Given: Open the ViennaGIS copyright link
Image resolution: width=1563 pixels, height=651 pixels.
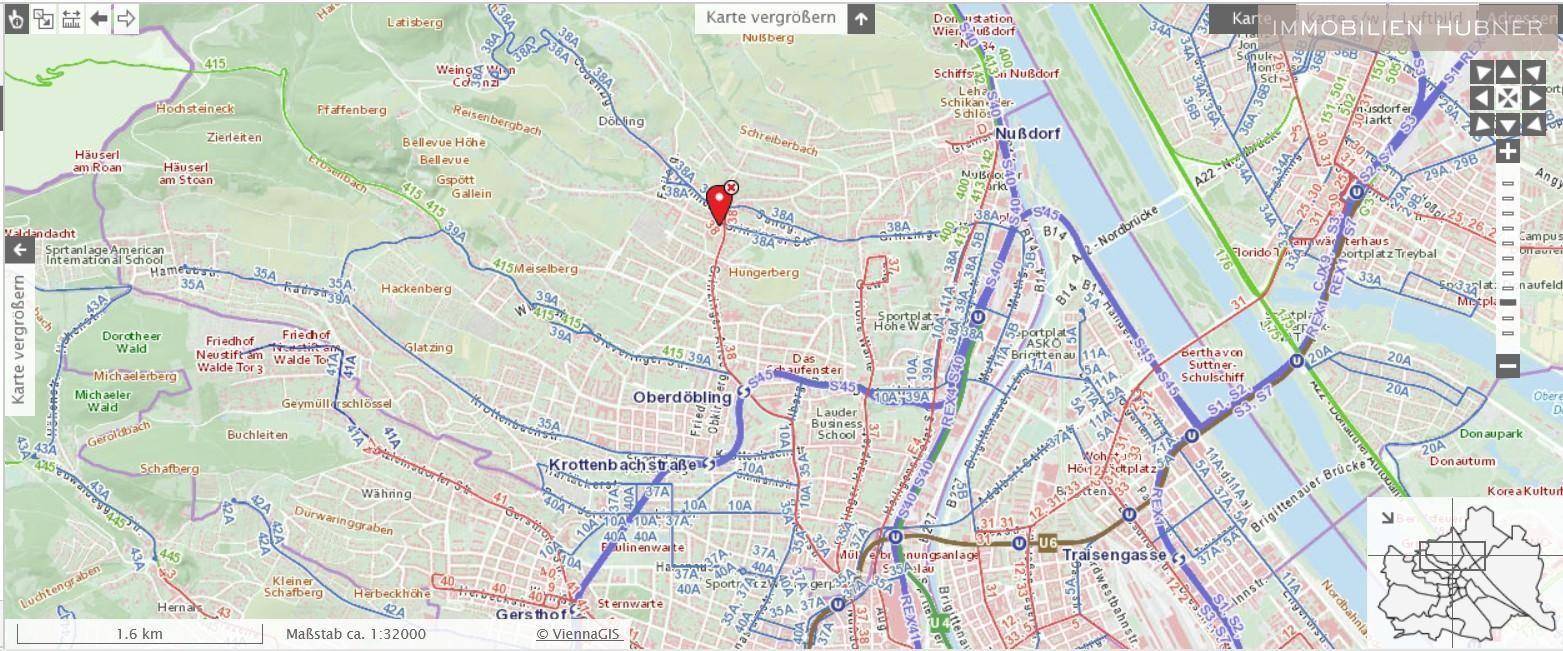Looking at the screenshot, I should [x=580, y=634].
